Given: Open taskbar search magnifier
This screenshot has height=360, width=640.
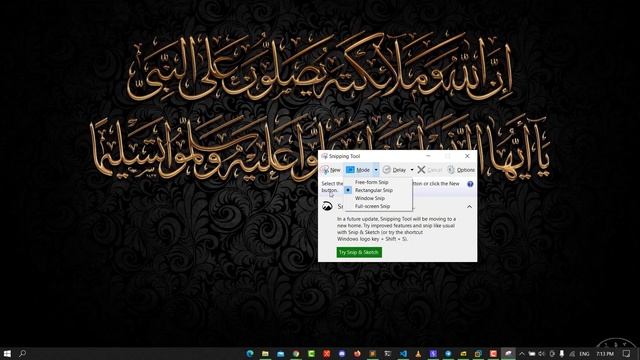Looking at the screenshot, I should coord(23,353).
